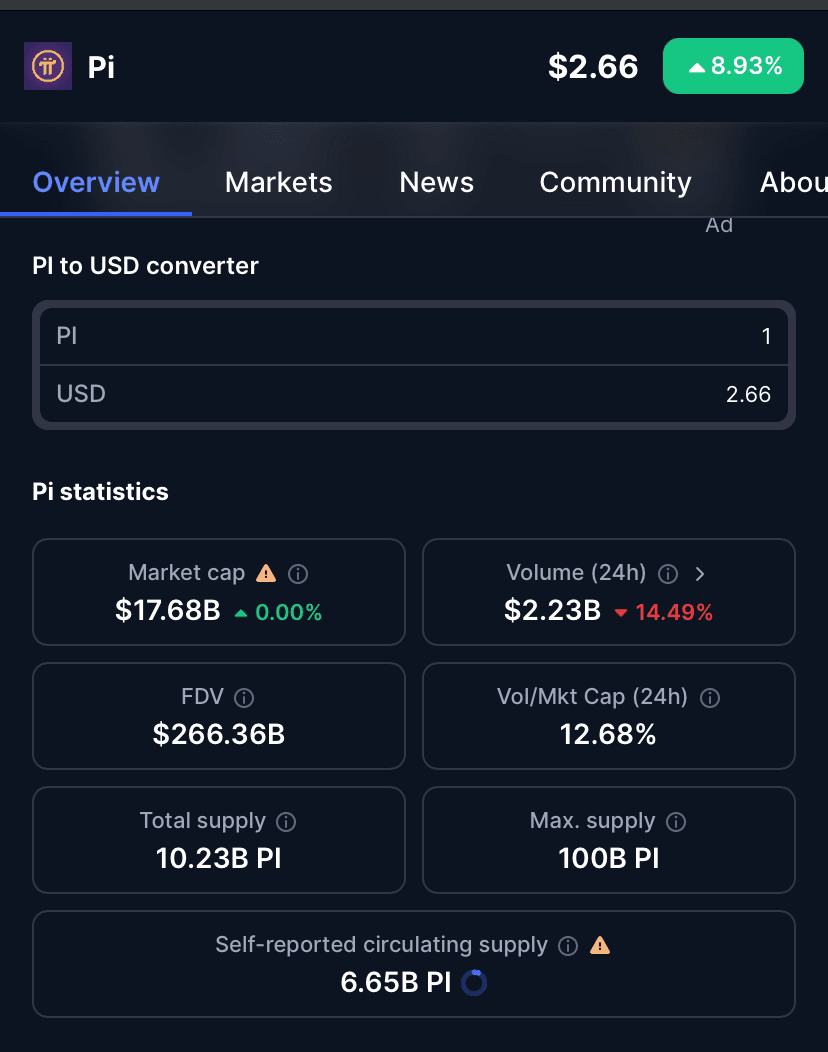Open the News tab

[x=437, y=182]
